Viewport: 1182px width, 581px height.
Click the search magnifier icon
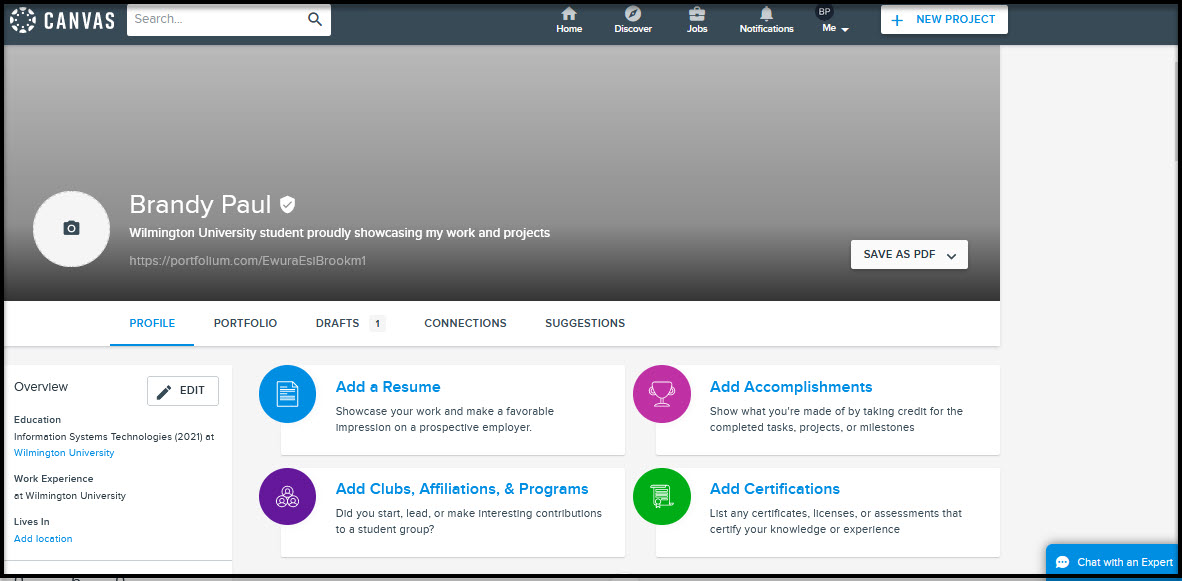pyautogui.click(x=315, y=20)
